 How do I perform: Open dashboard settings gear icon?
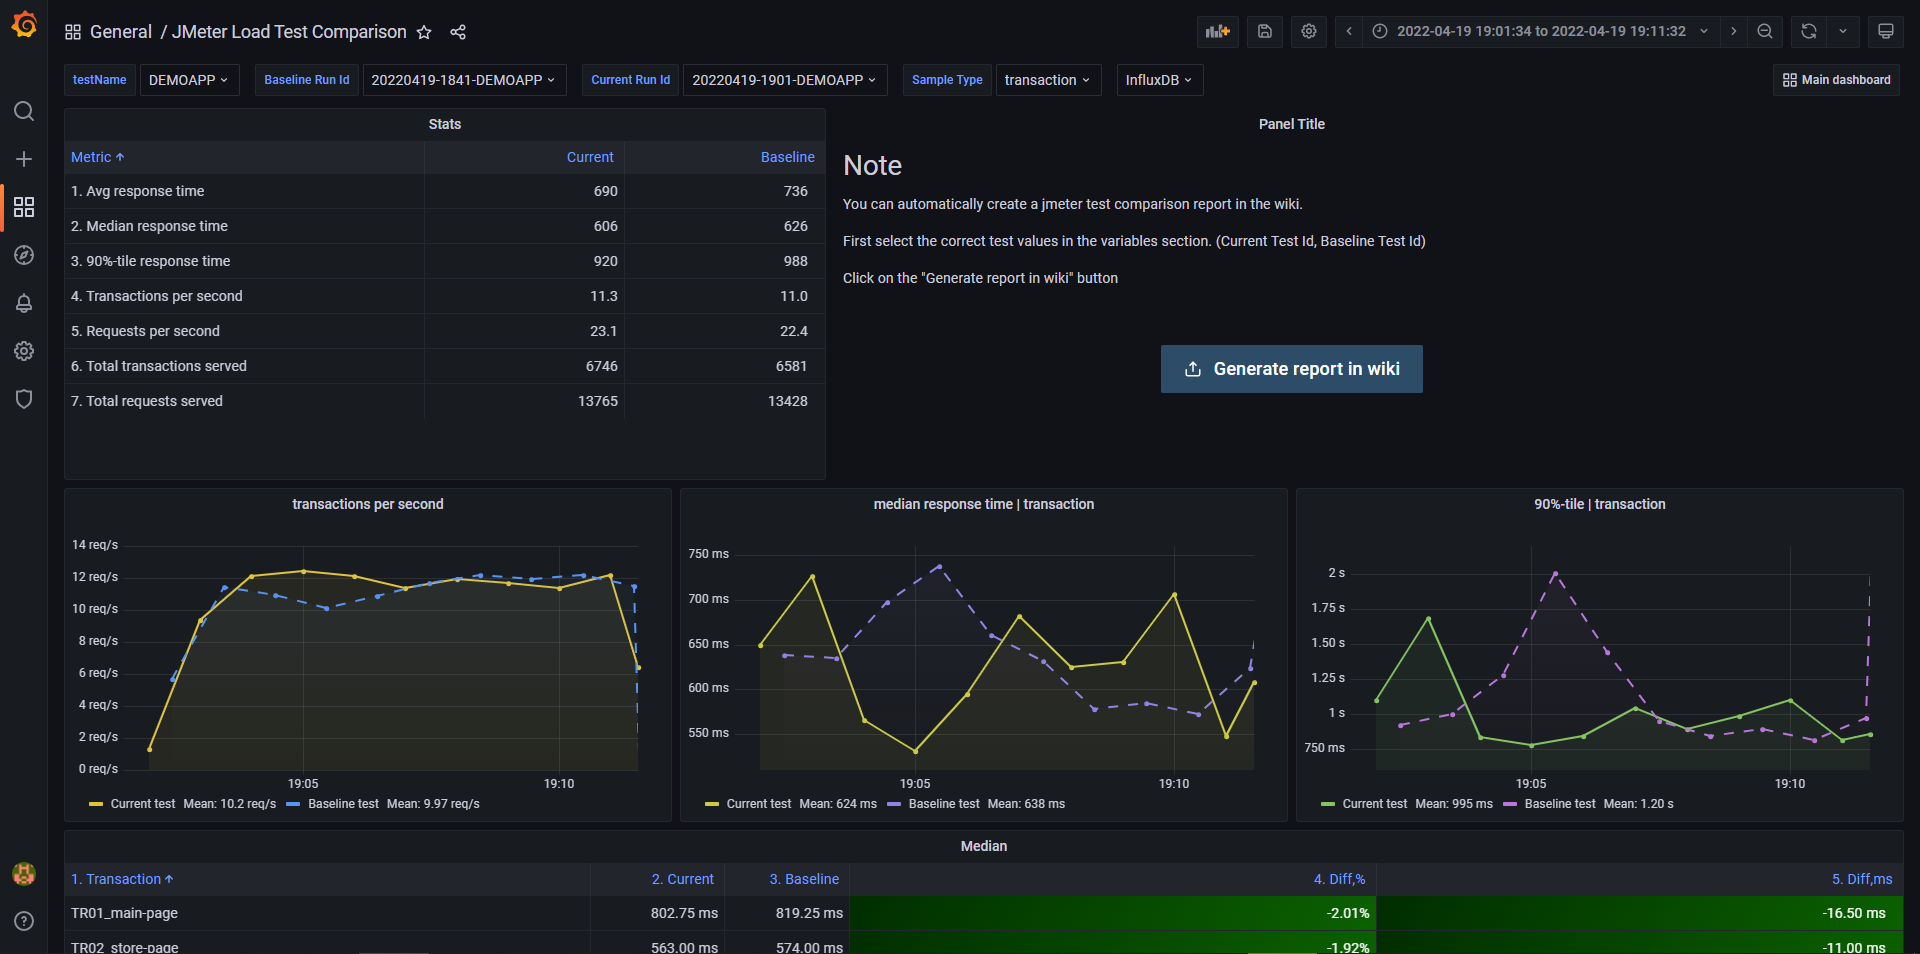pos(1308,31)
